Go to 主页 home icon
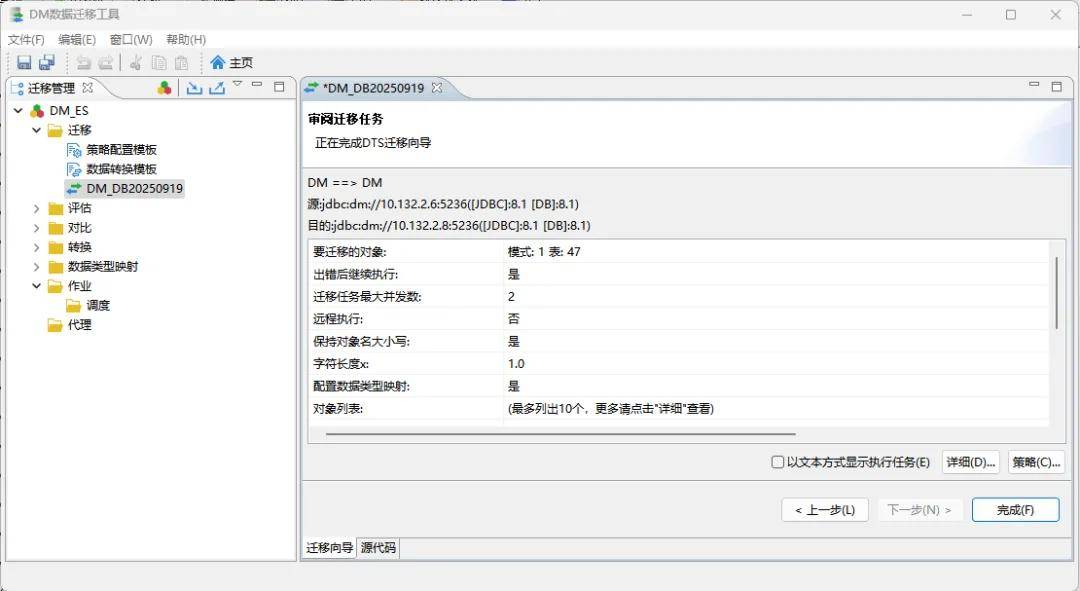 coord(218,63)
